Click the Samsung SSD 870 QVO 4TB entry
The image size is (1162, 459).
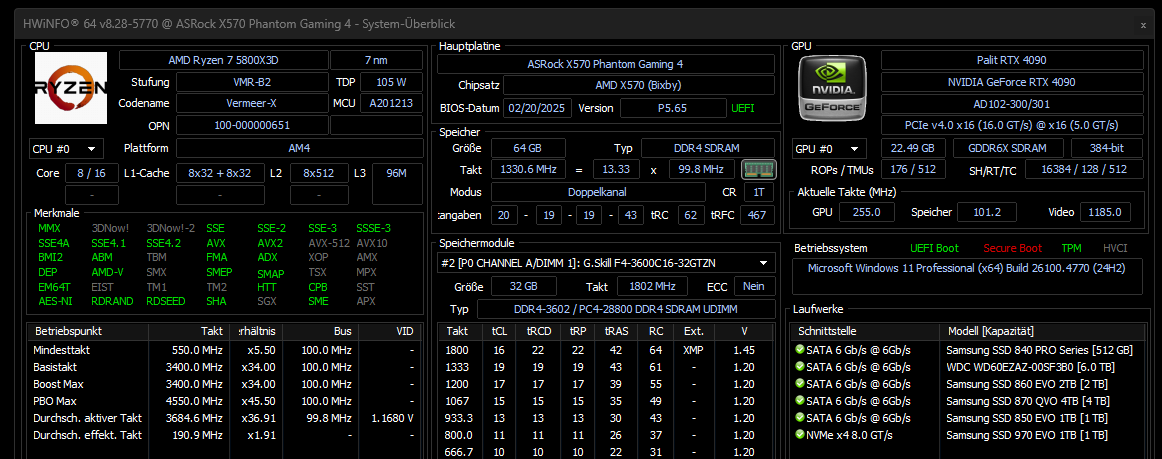[1028, 401]
